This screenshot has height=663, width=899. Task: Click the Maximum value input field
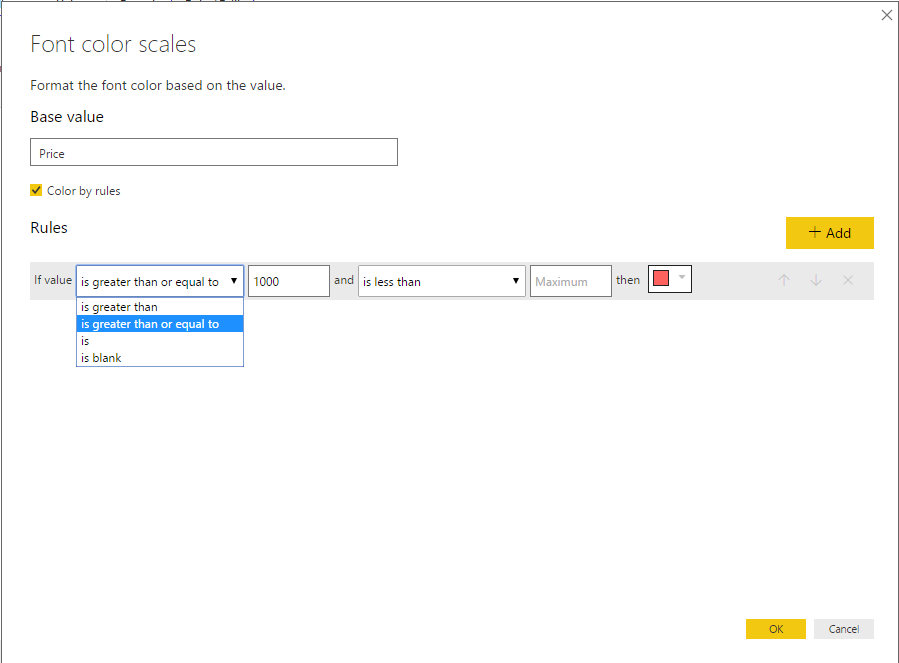point(570,281)
